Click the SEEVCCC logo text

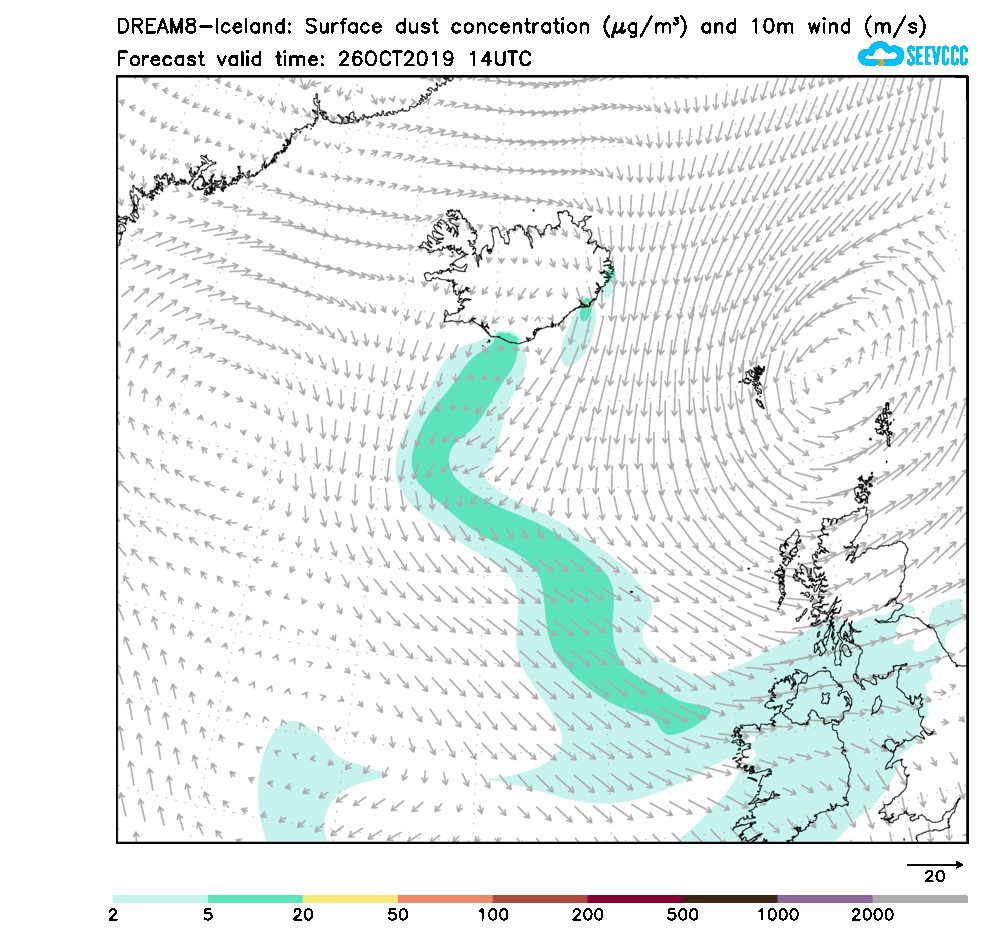[x=936, y=56]
